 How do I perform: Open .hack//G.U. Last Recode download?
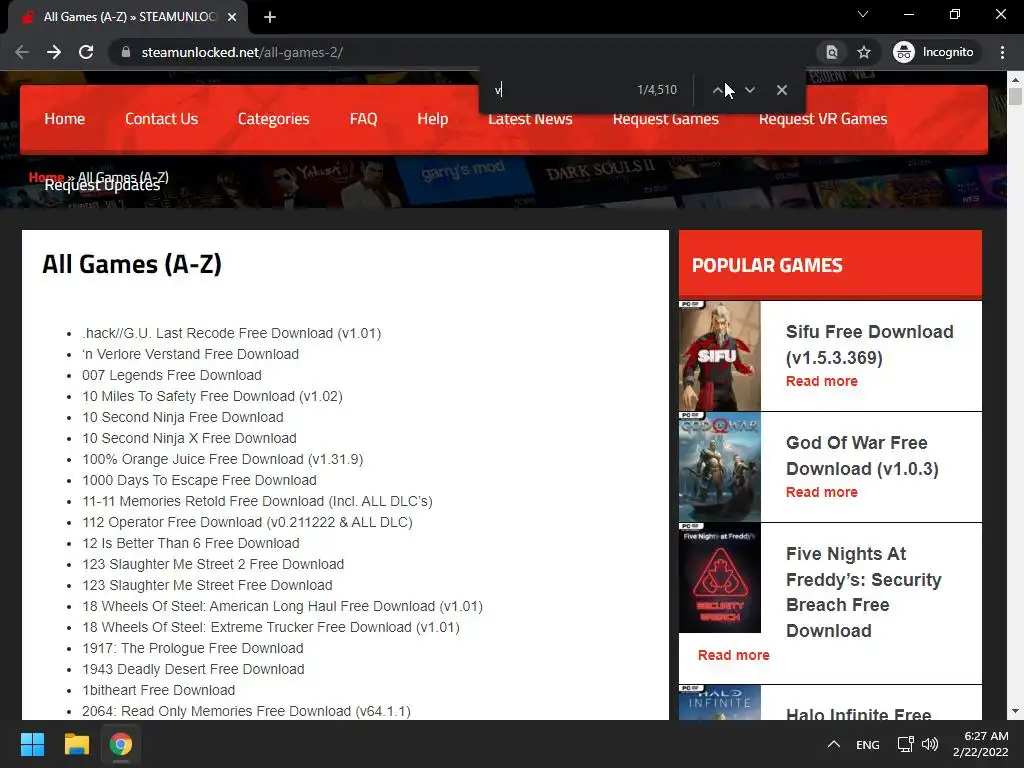point(231,333)
